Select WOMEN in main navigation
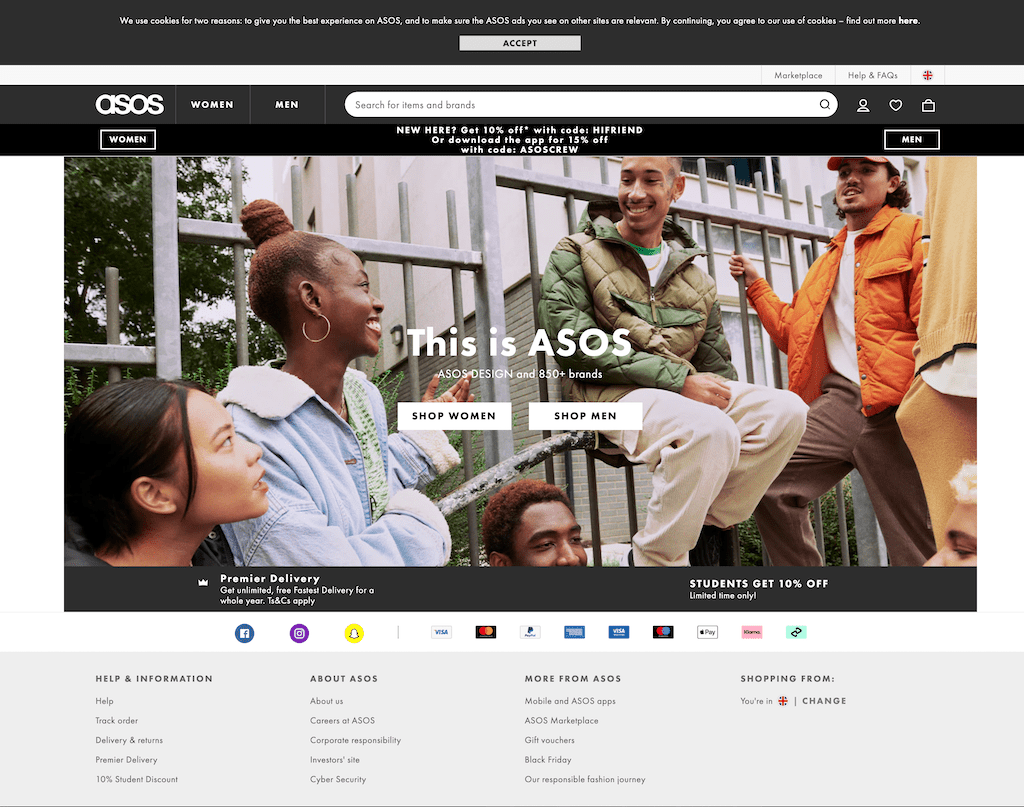The height and width of the screenshot is (807, 1024). coord(212,104)
